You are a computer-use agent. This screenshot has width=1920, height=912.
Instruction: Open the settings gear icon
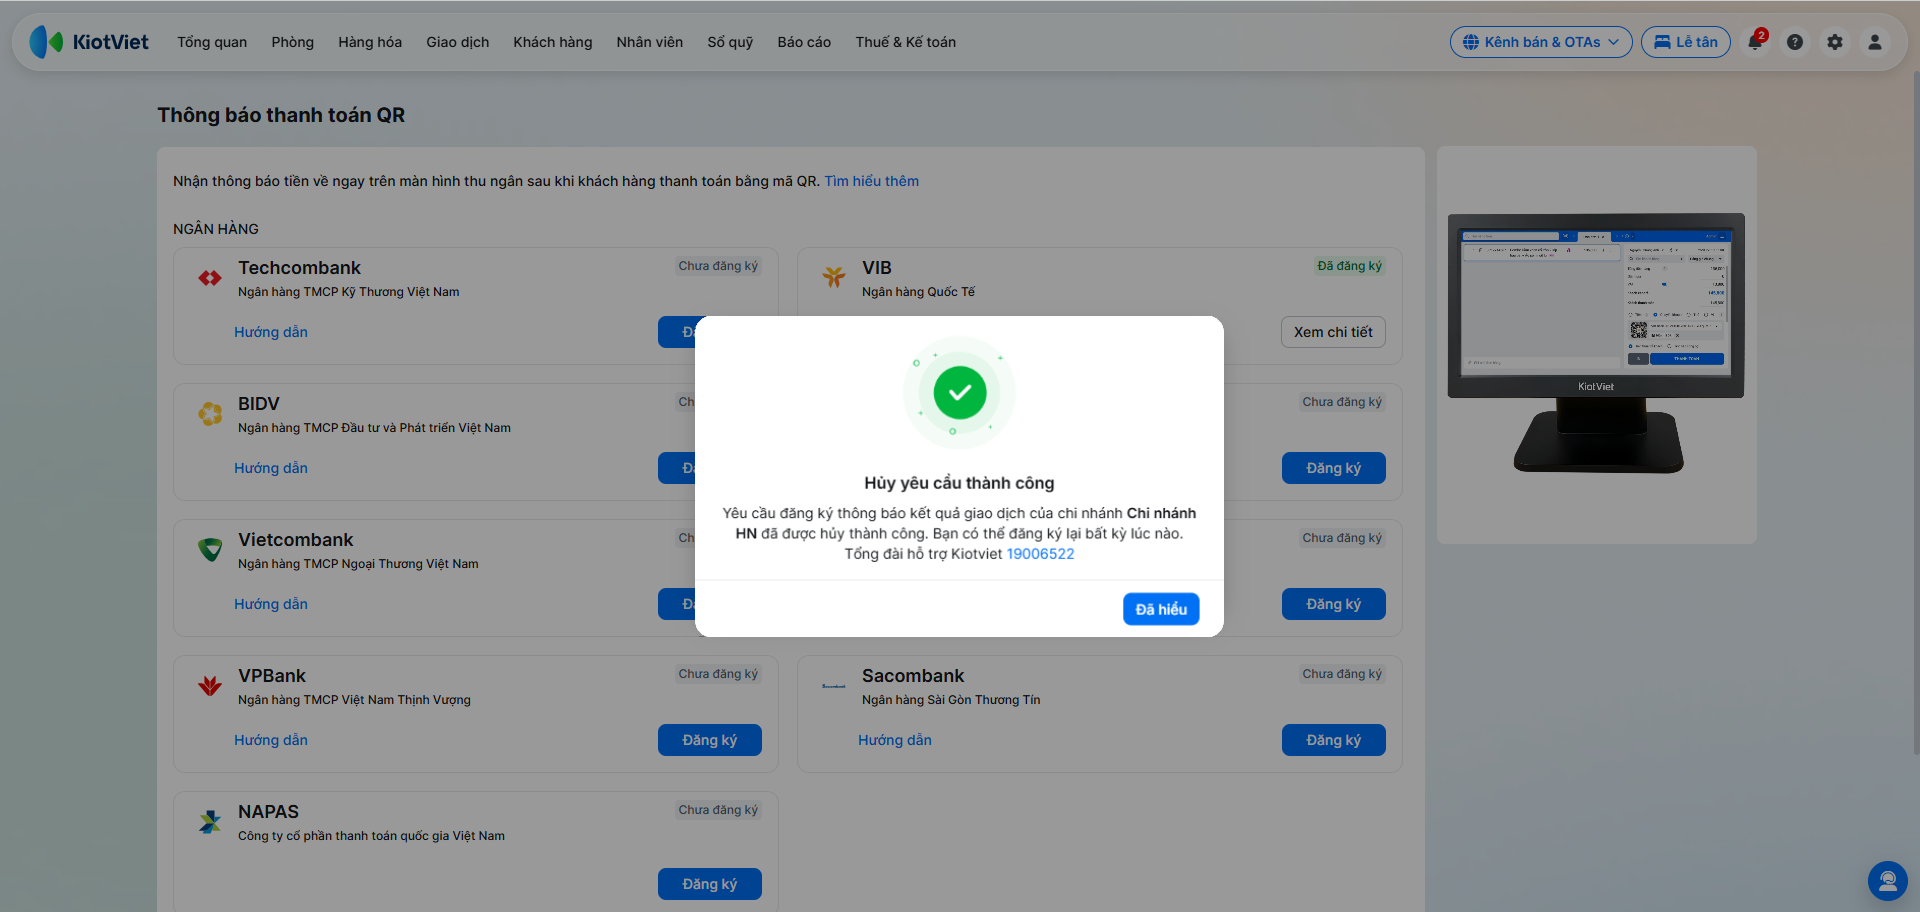pyautogui.click(x=1835, y=42)
